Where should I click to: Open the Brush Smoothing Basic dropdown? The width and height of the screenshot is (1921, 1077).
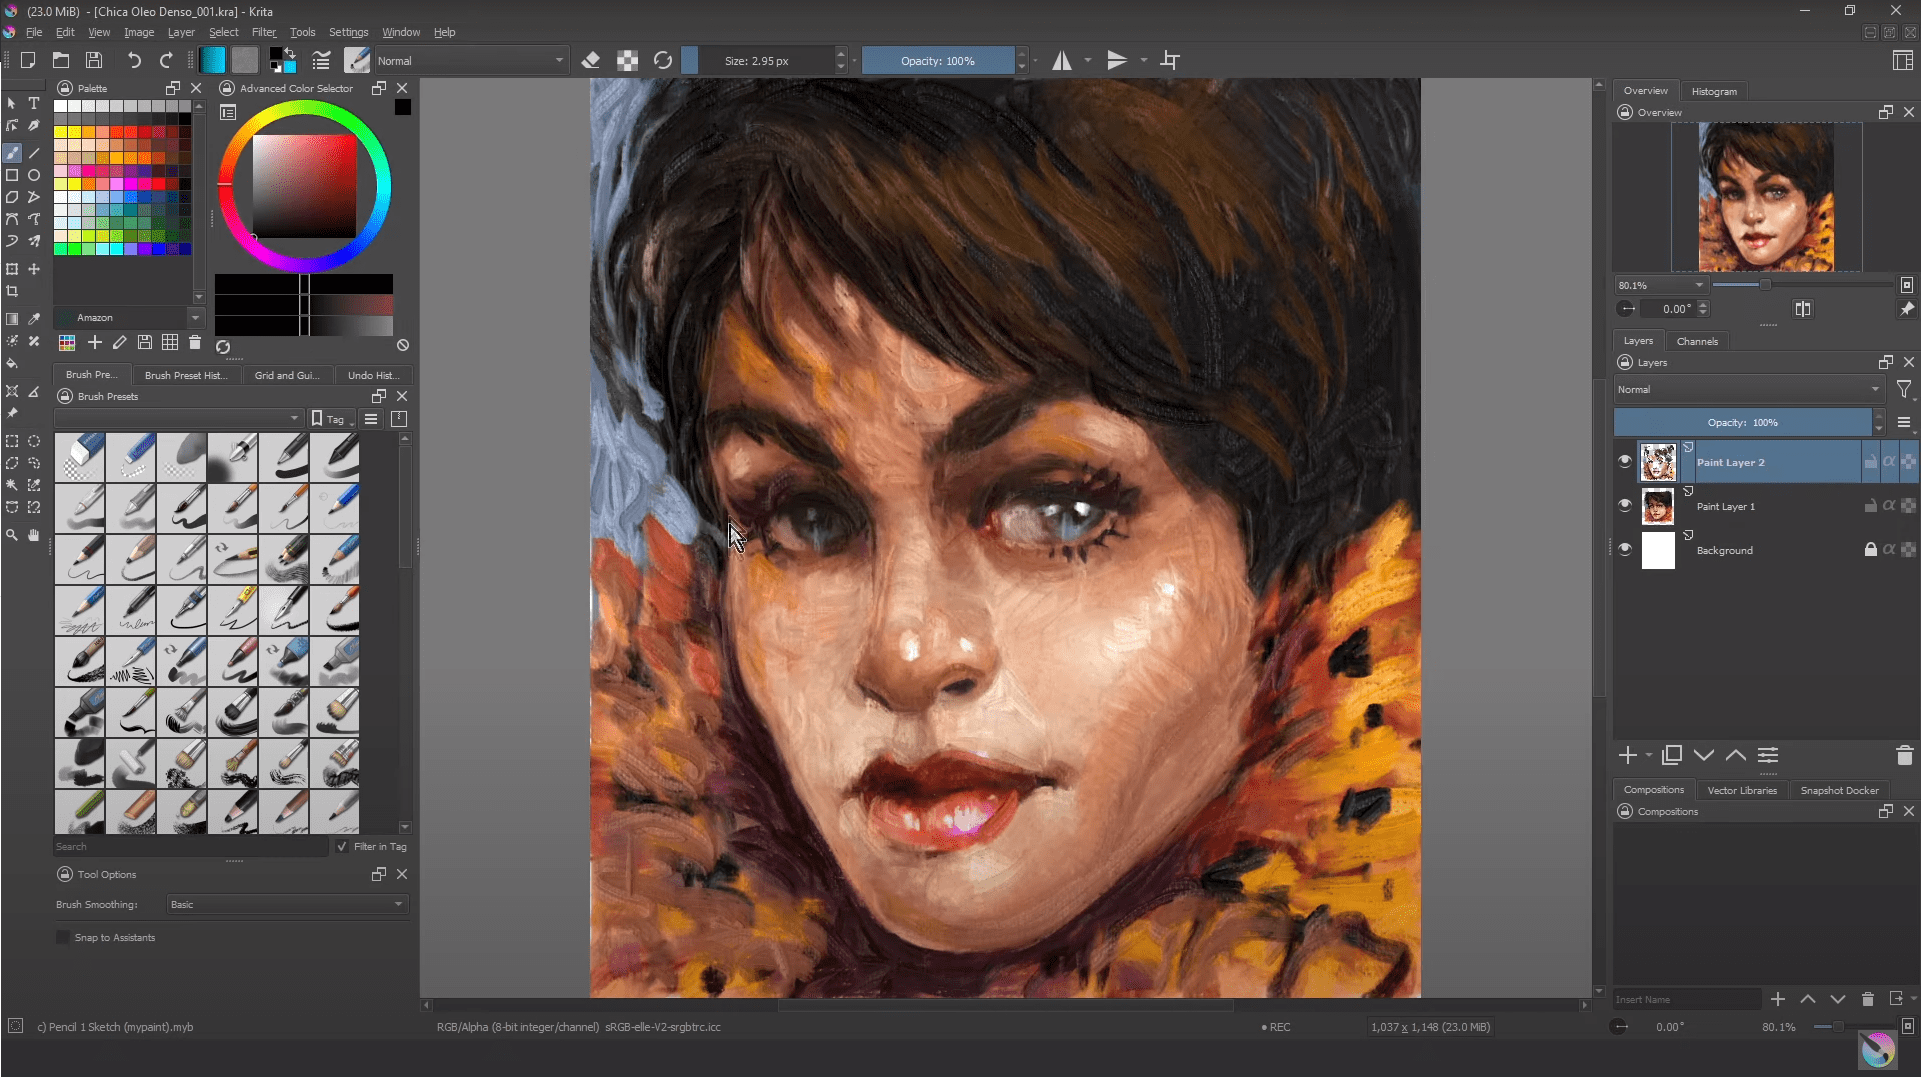[285, 904]
